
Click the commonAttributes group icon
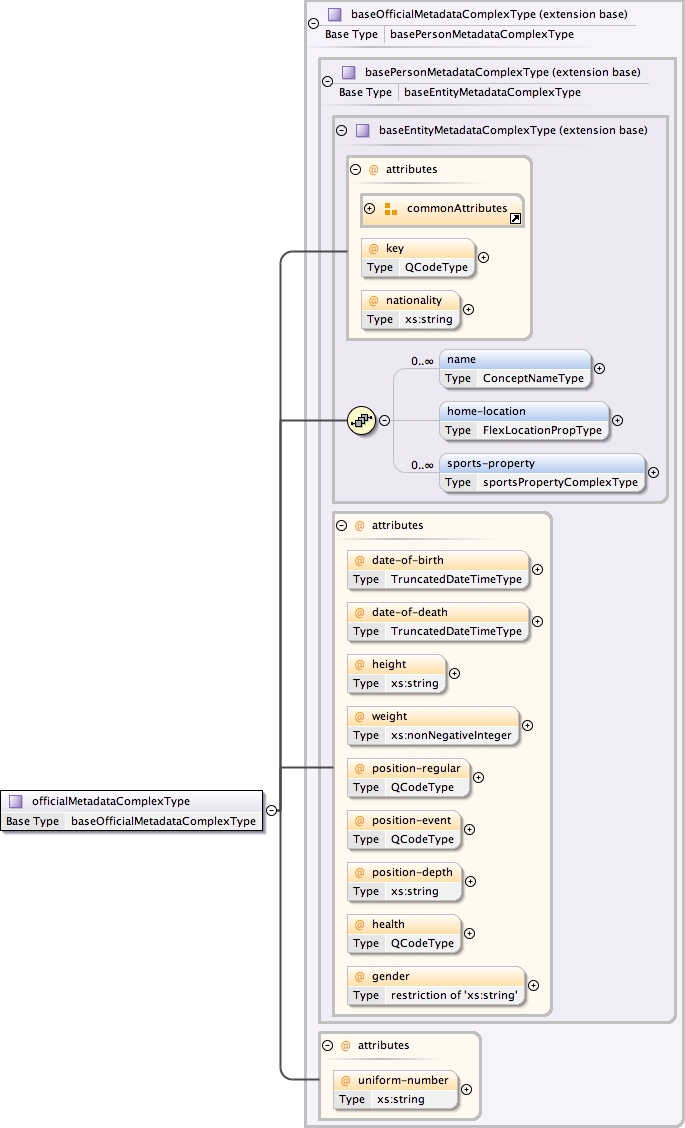click(391, 209)
